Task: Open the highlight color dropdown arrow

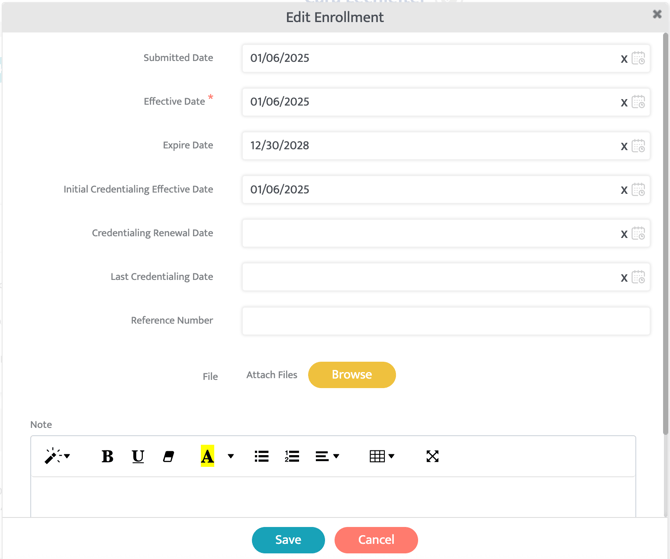Action: point(231,456)
